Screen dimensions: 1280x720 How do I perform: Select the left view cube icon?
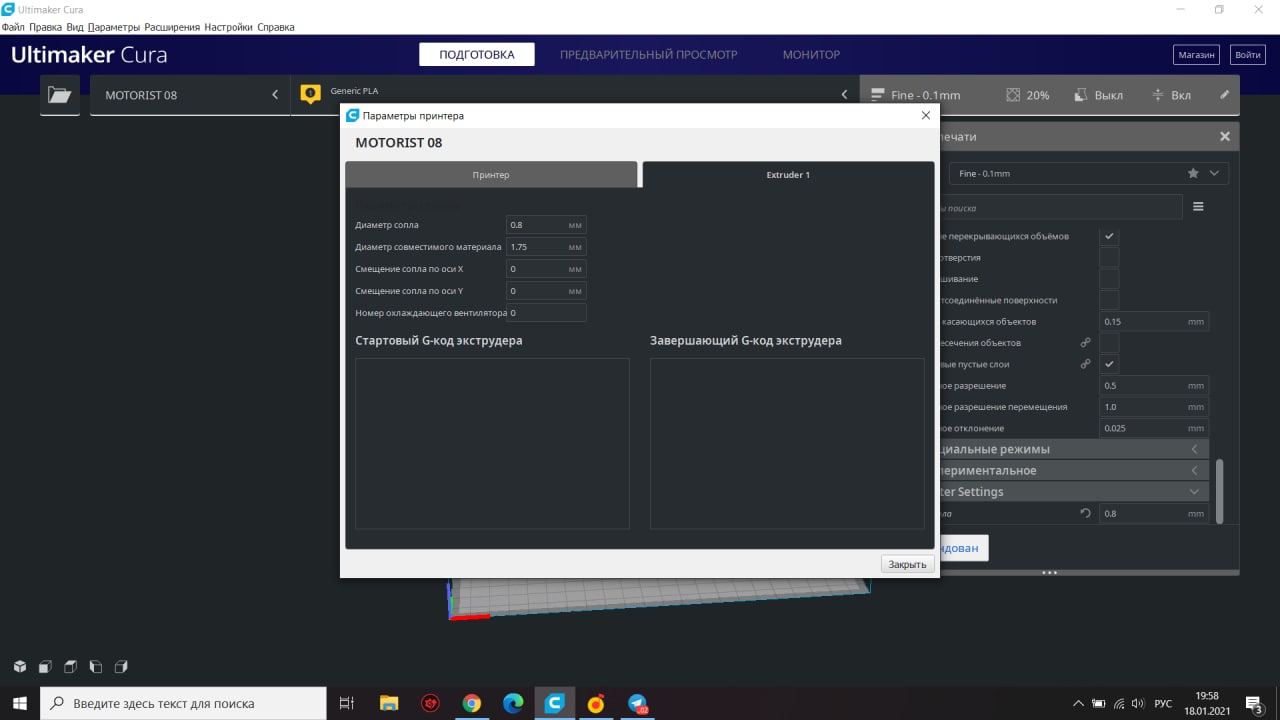[x=95, y=667]
